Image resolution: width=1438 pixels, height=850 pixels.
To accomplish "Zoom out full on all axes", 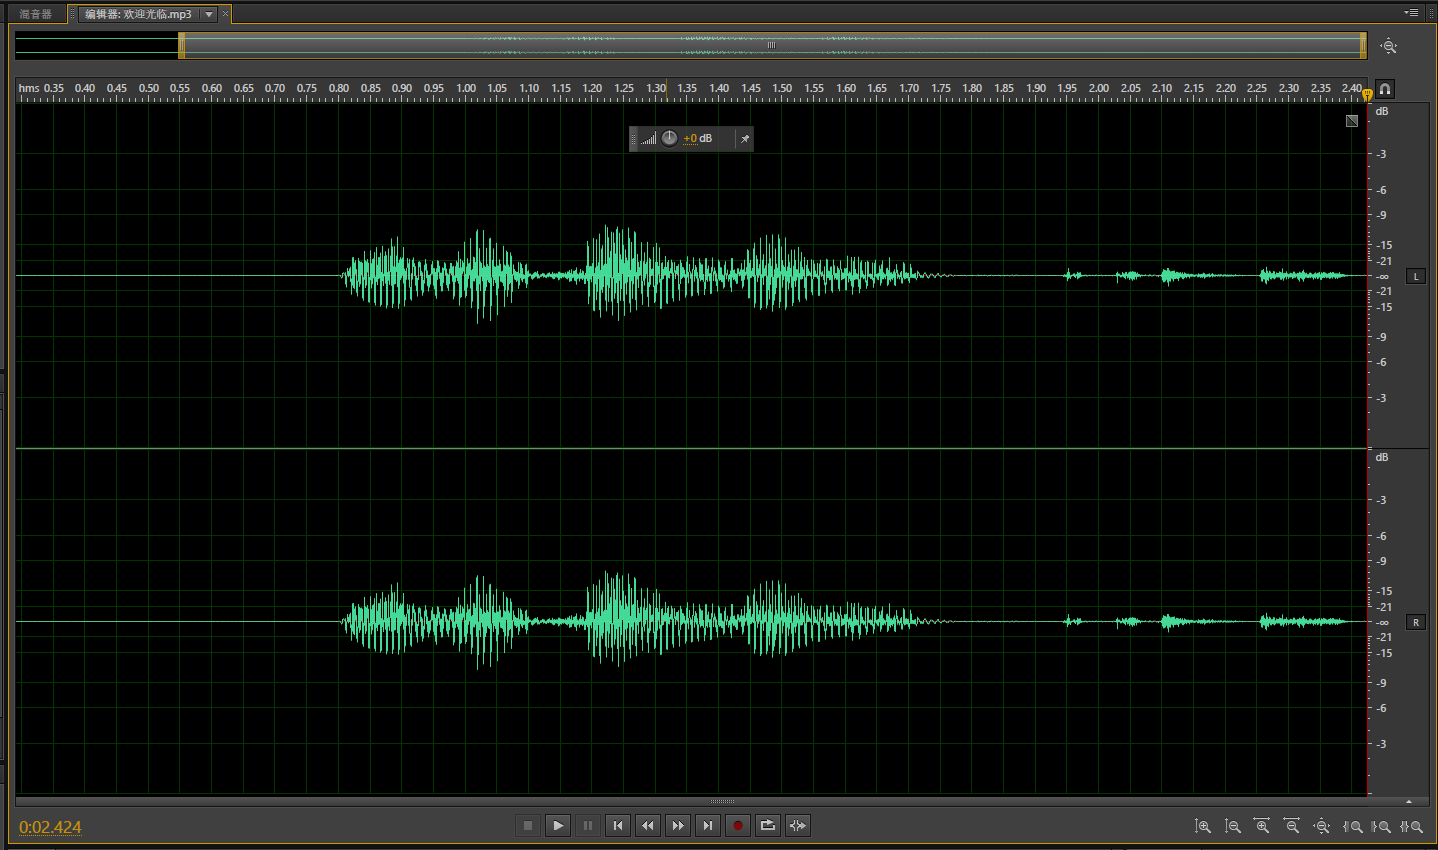I will click(x=1322, y=826).
